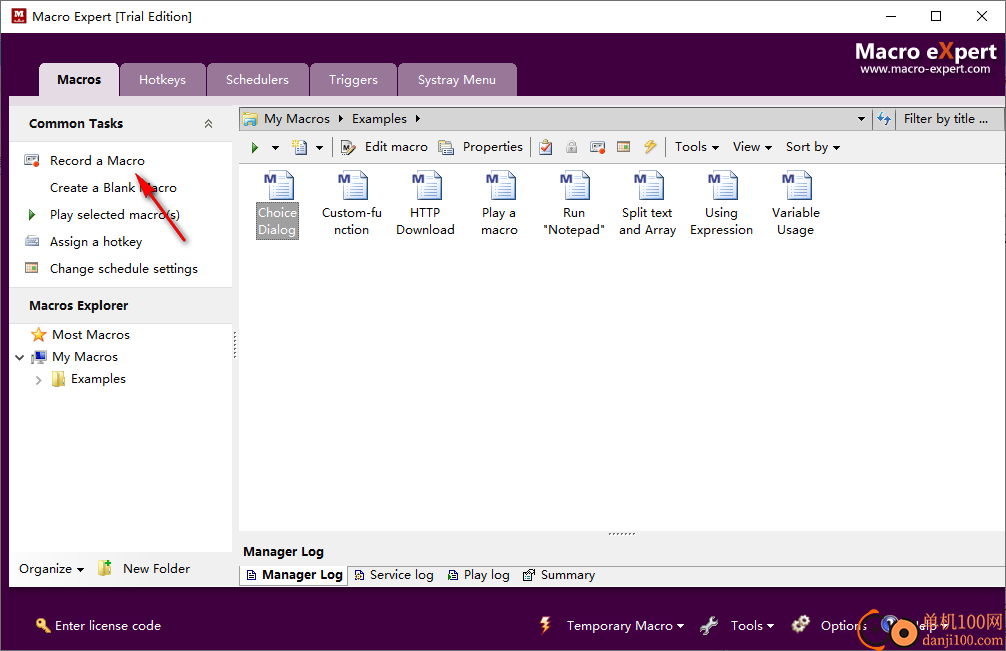
Task: Click Assign a hotkey task
Action: pos(96,241)
